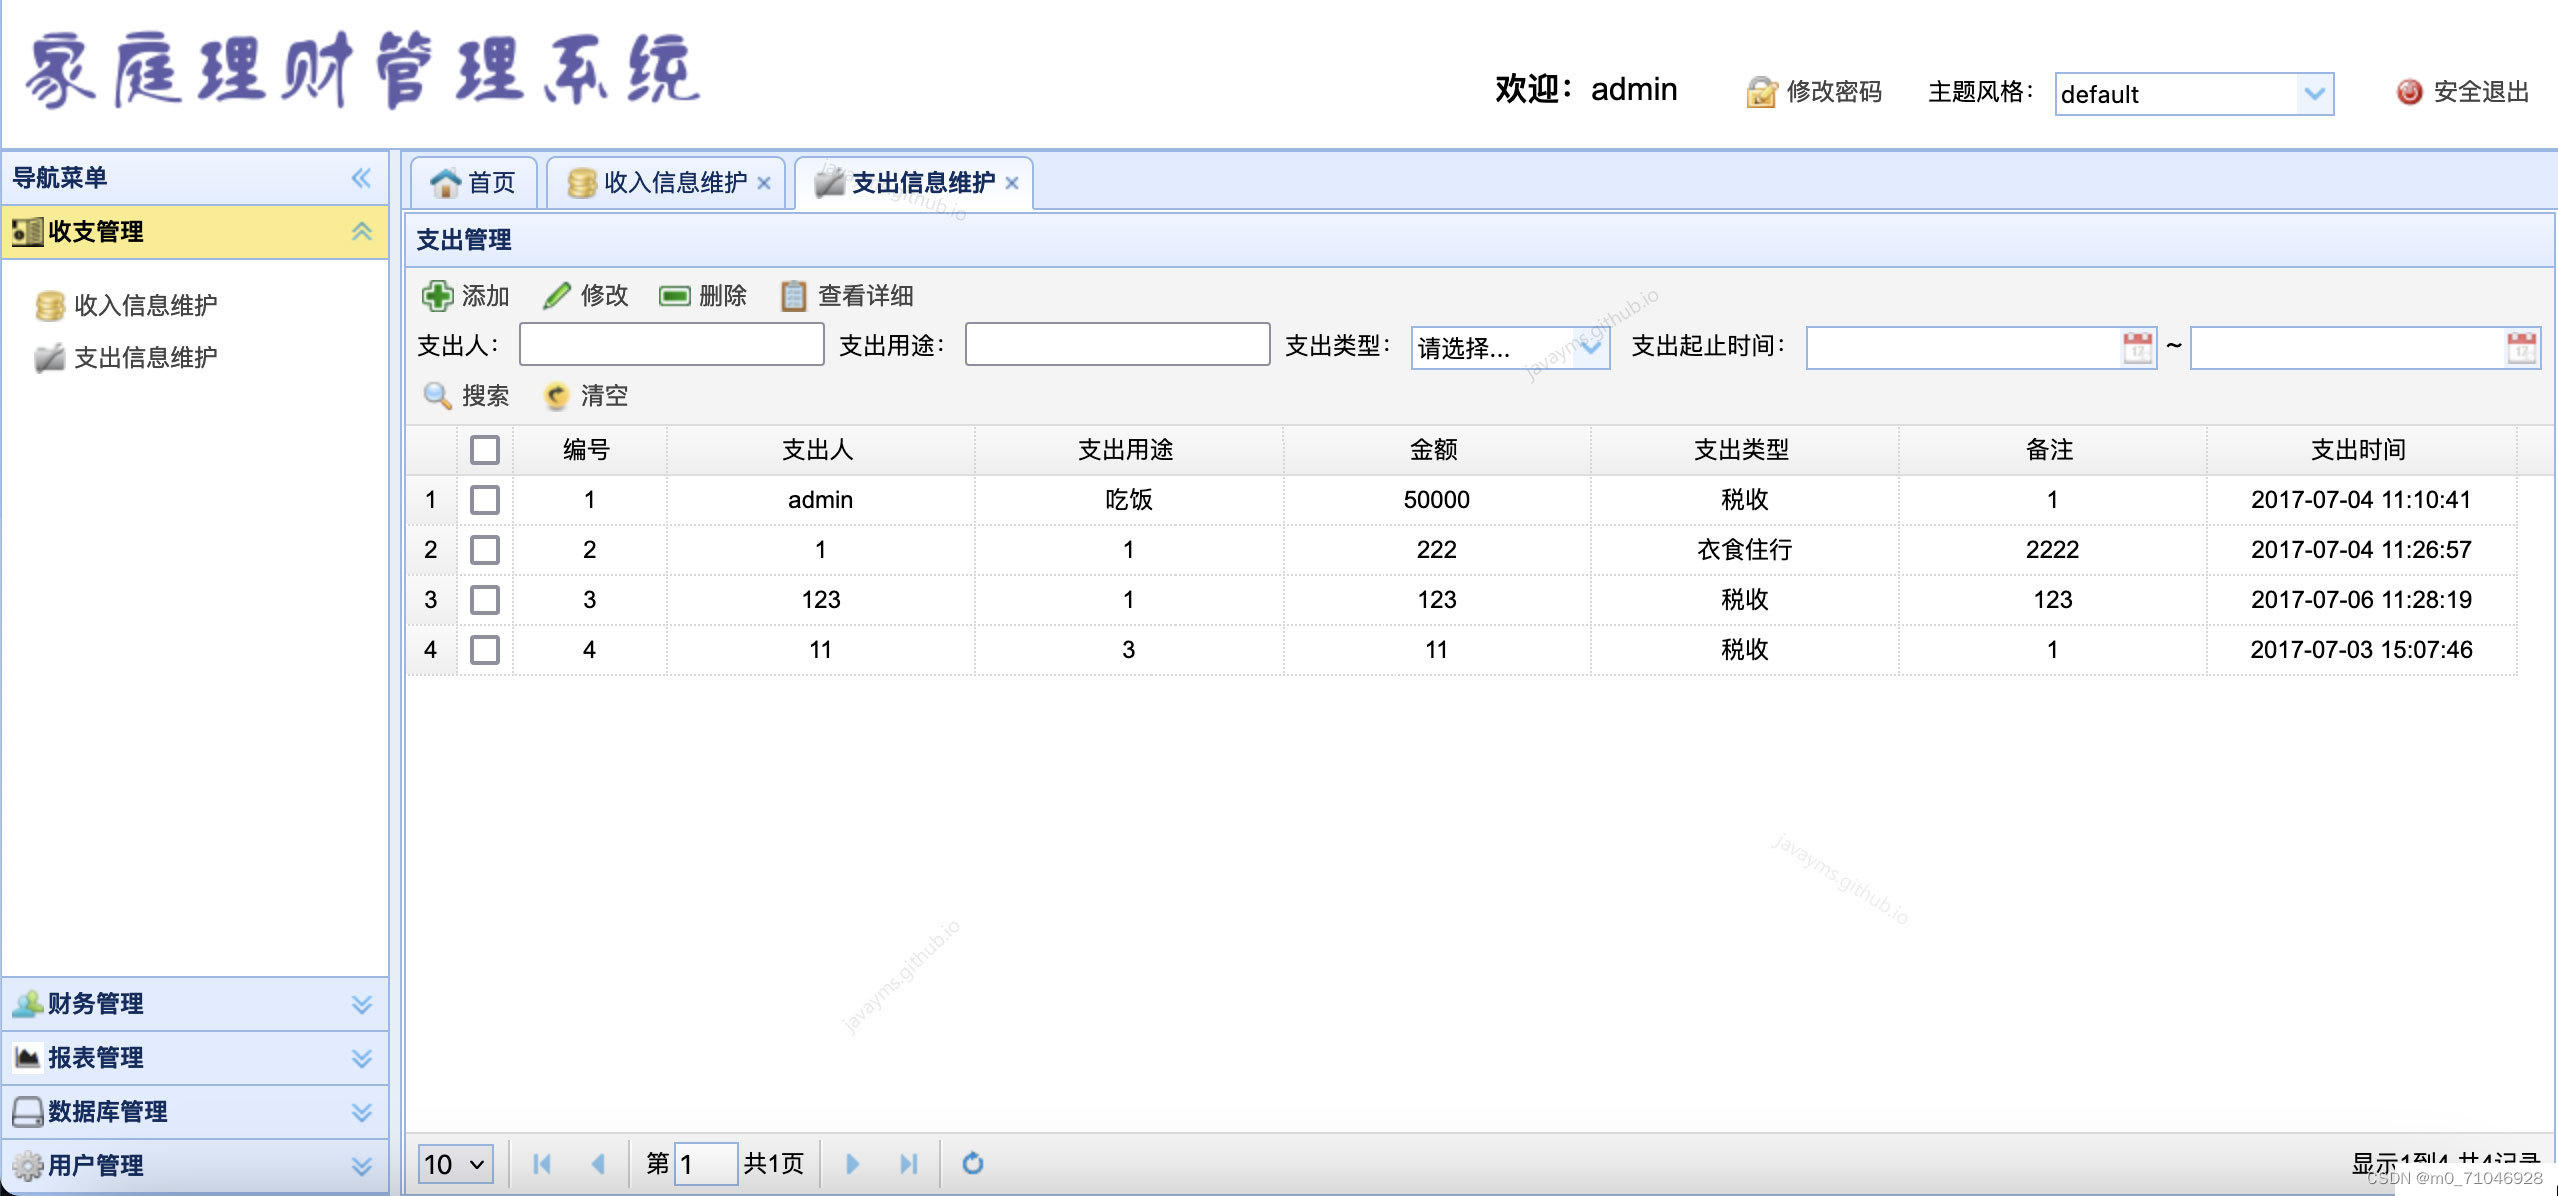The image size is (2558, 1196).
Task: Go to first page of grid
Action: click(542, 1164)
